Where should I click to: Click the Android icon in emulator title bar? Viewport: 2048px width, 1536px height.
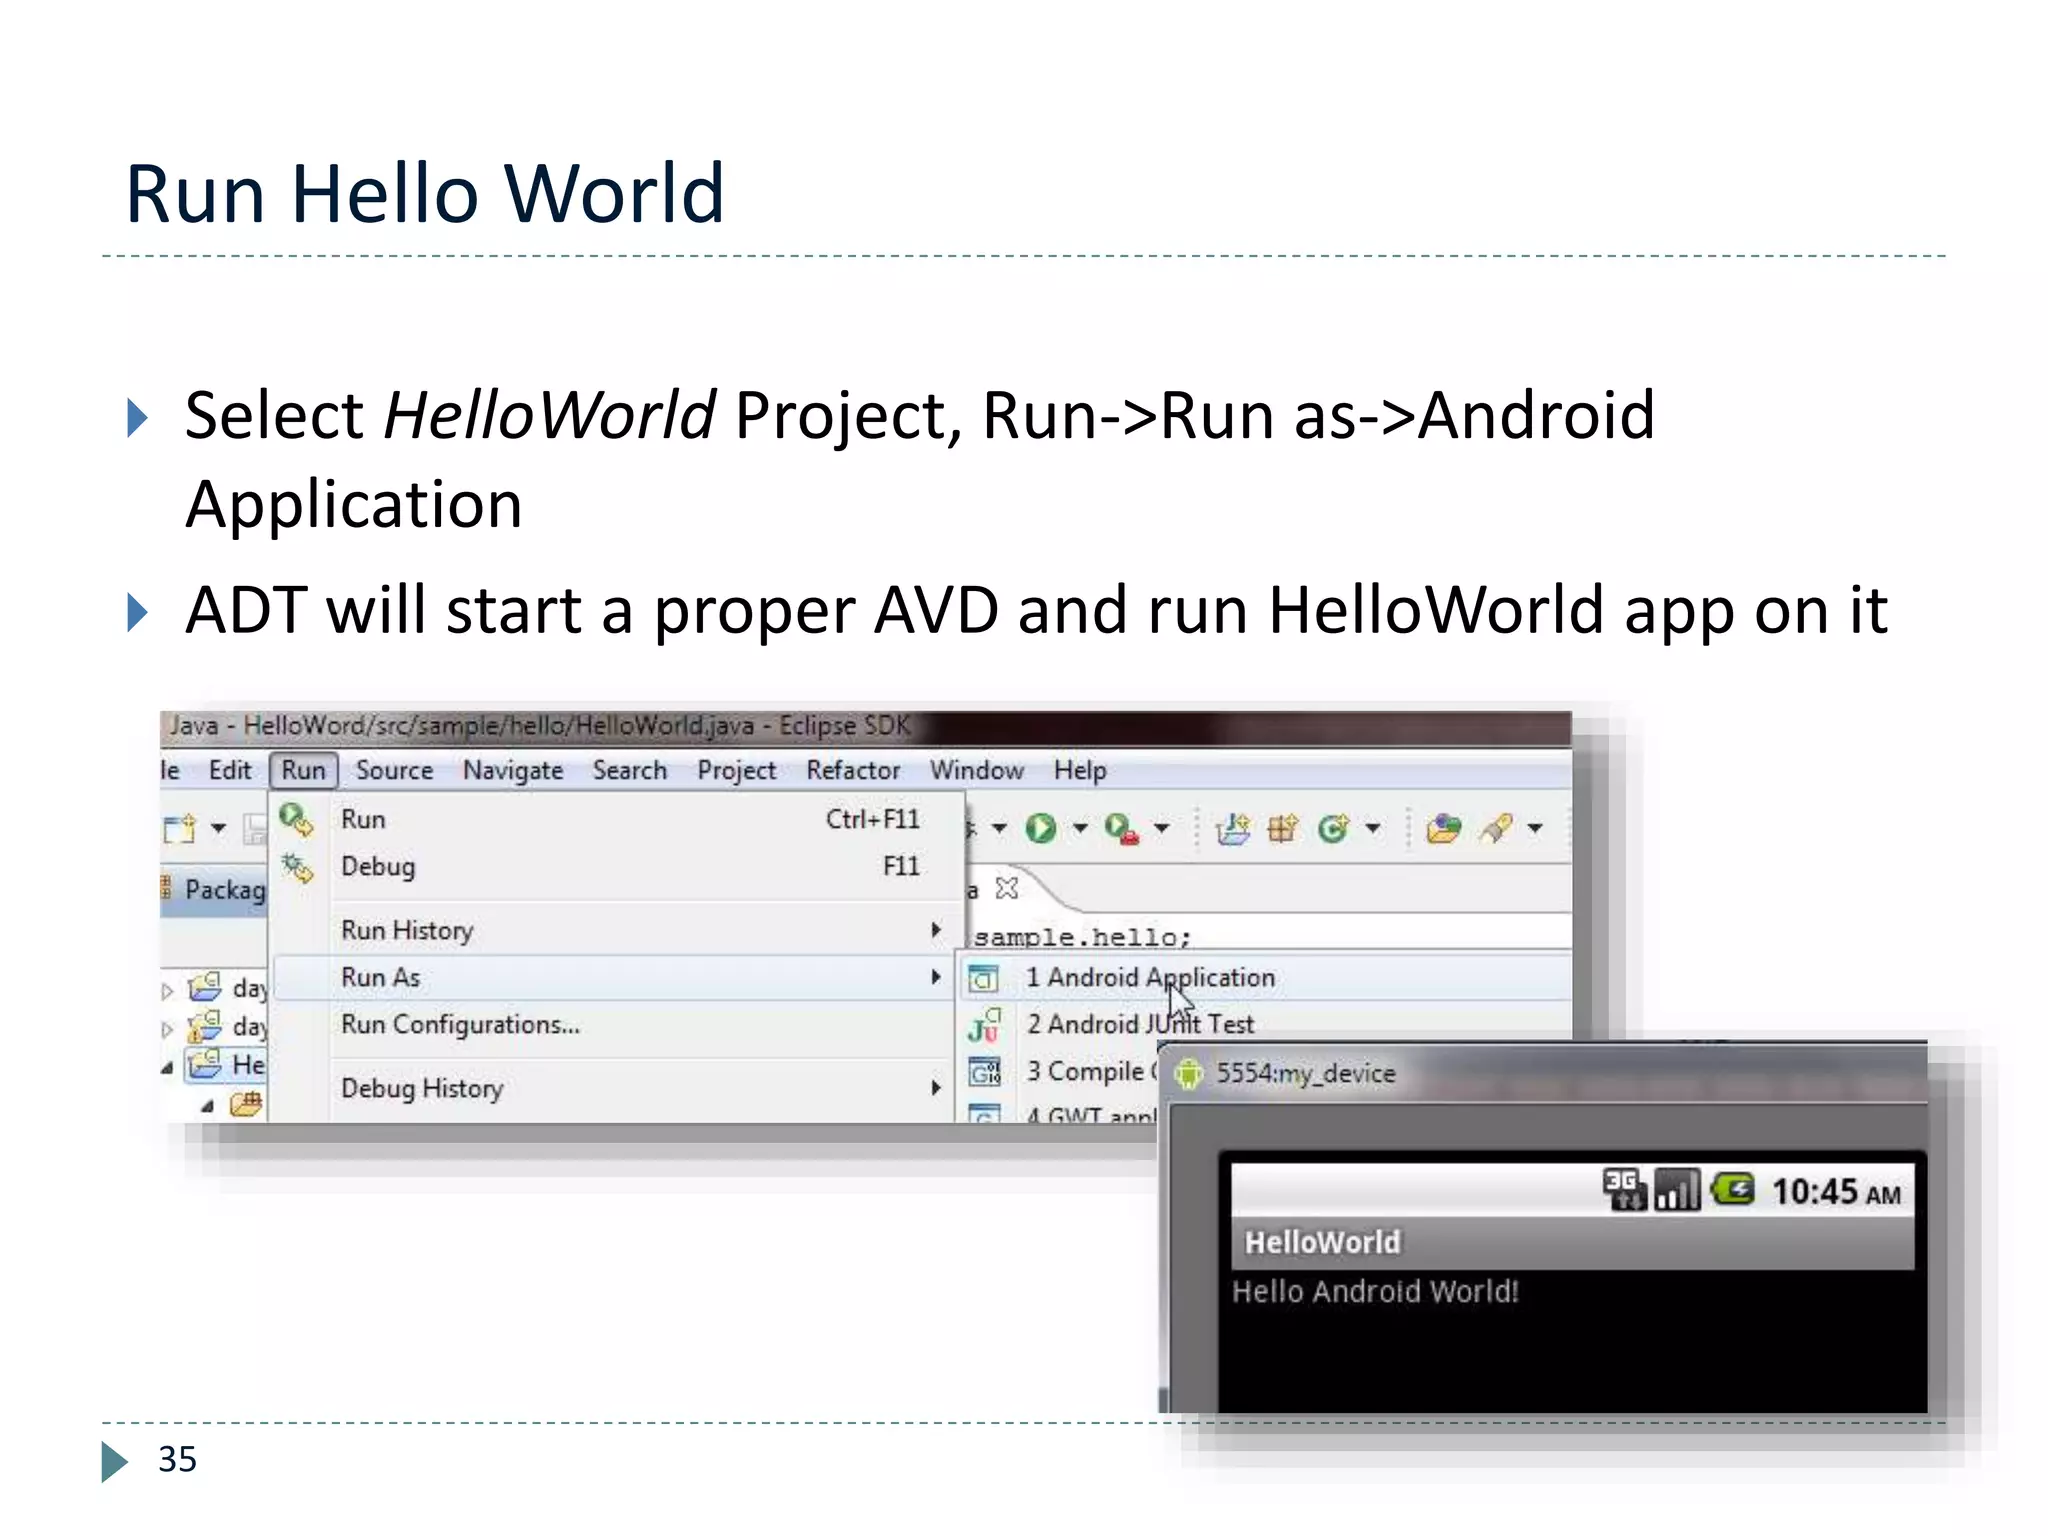tap(1189, 1073)
